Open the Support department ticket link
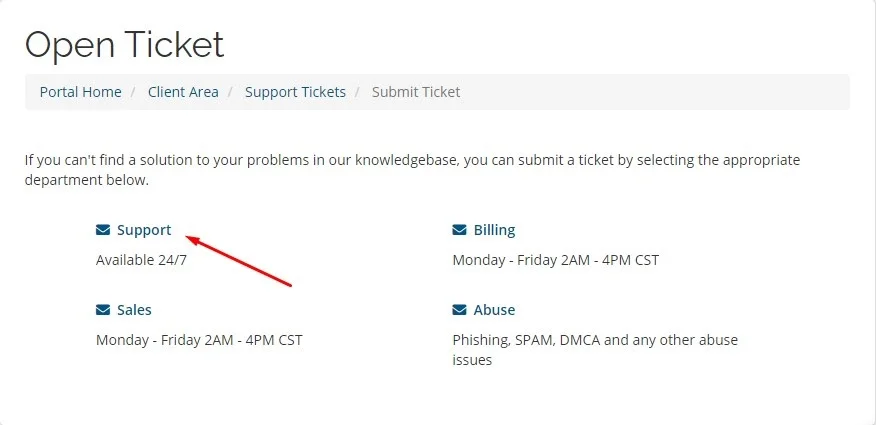Image resolution: width=876 pixels, height=425 pixels. 144,230
